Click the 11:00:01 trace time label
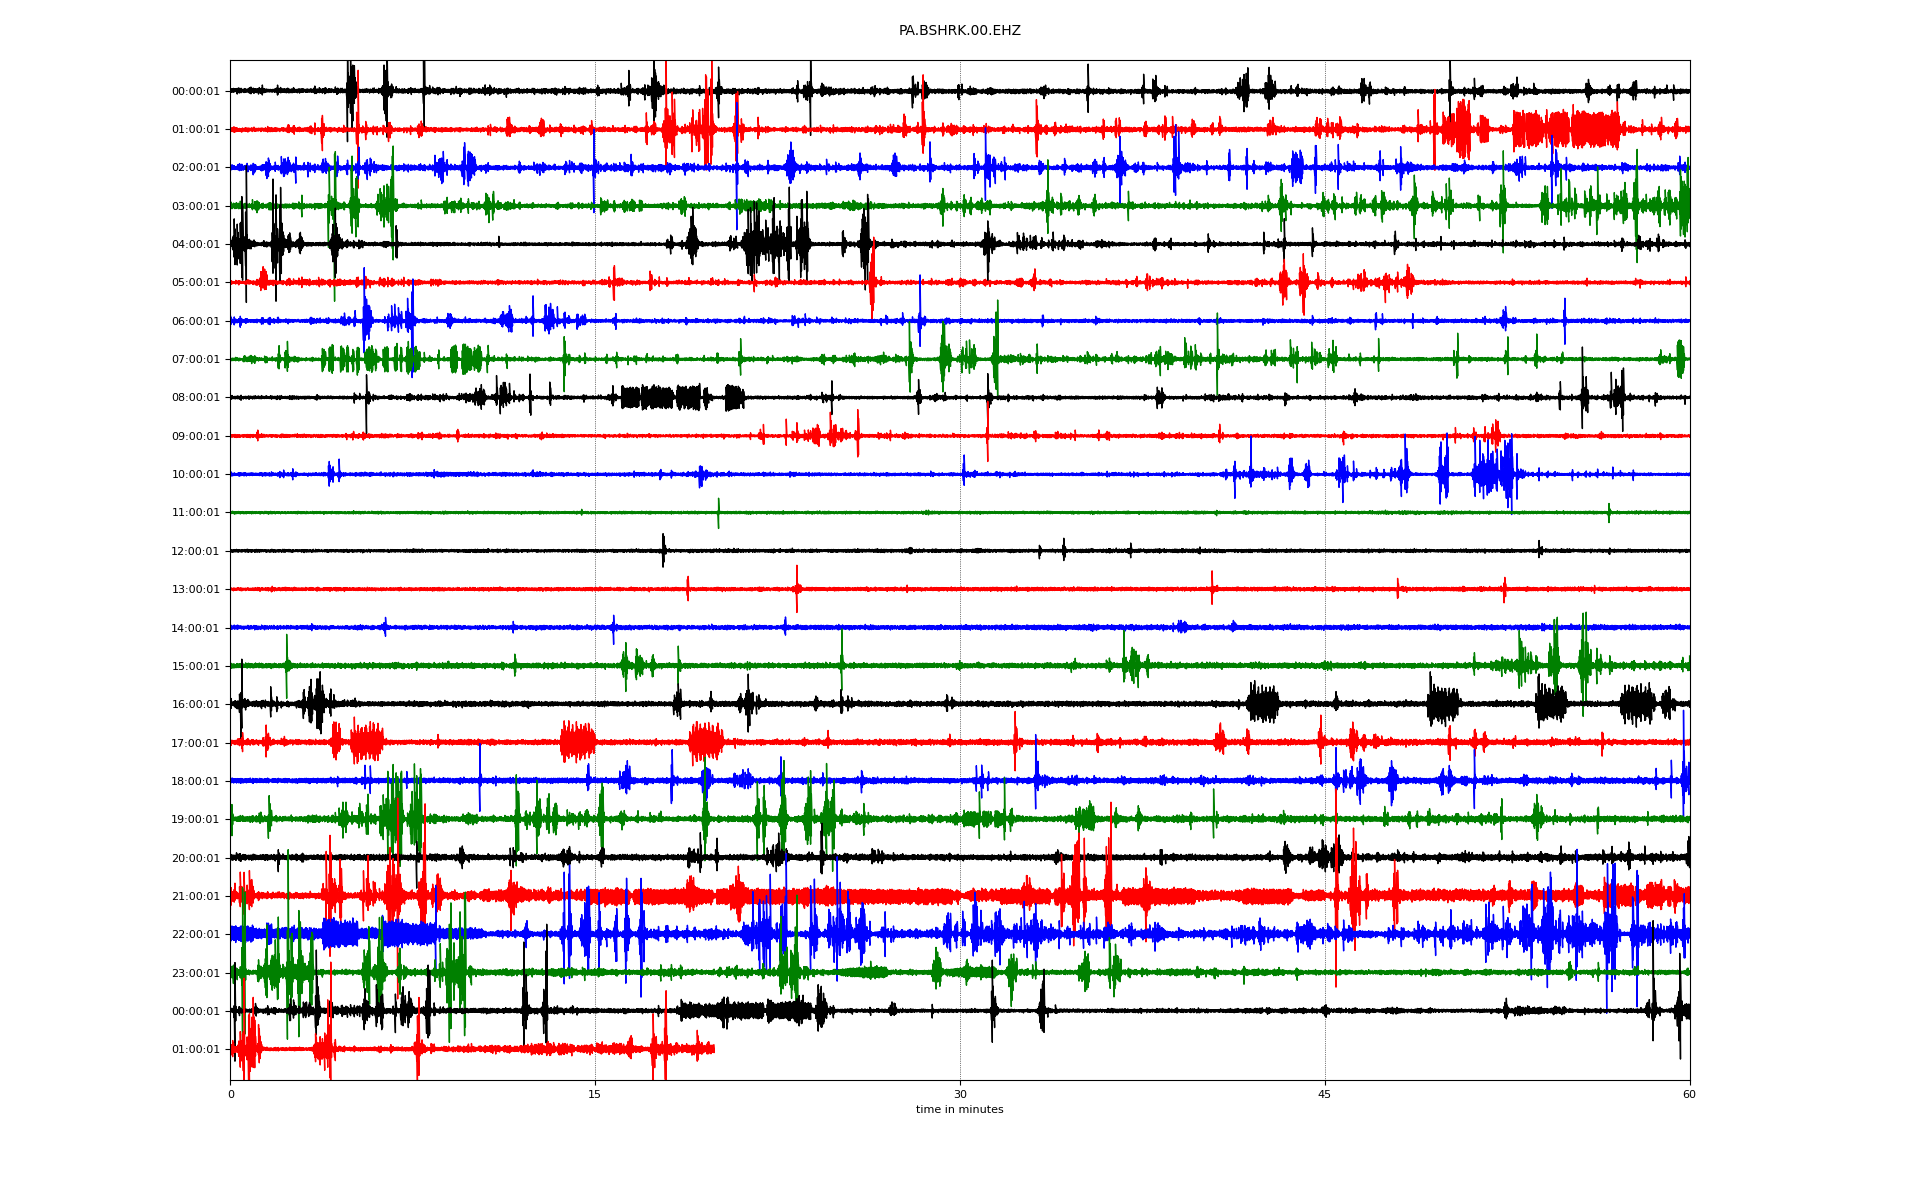The image size is (1920, 1200). [x=195, y=513]
